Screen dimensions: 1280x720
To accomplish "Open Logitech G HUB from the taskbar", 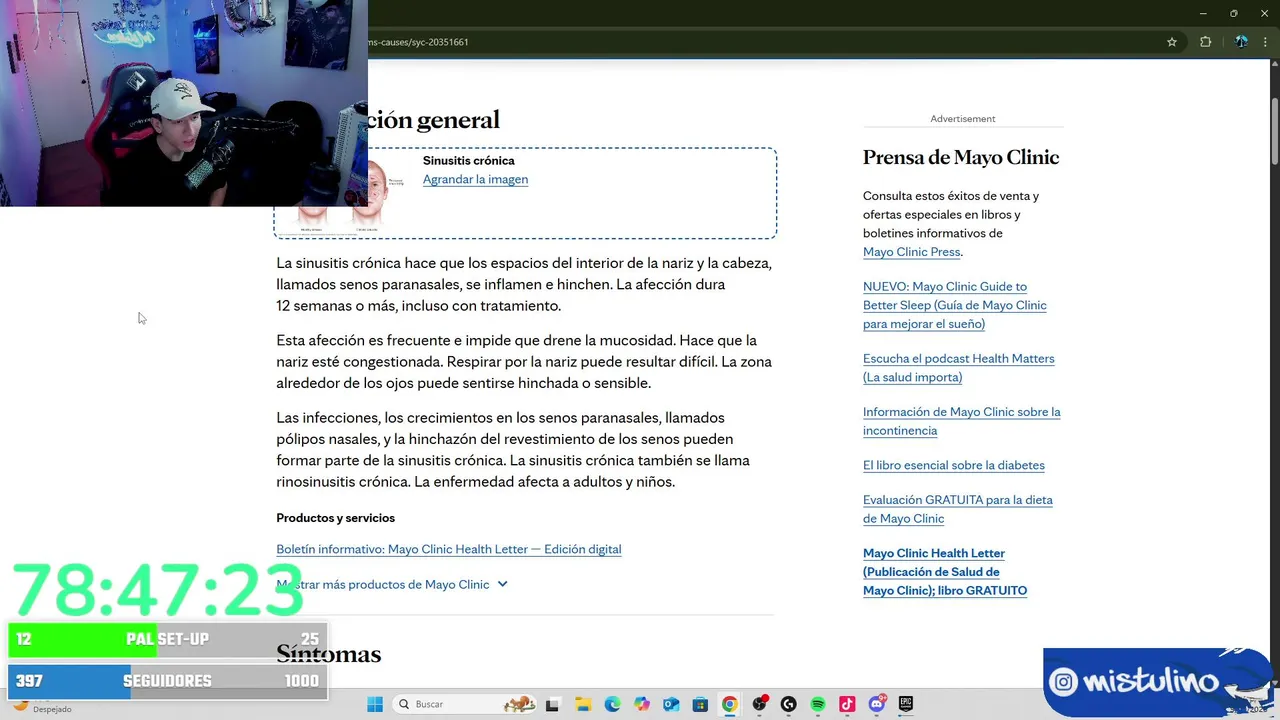I will 788,704.
